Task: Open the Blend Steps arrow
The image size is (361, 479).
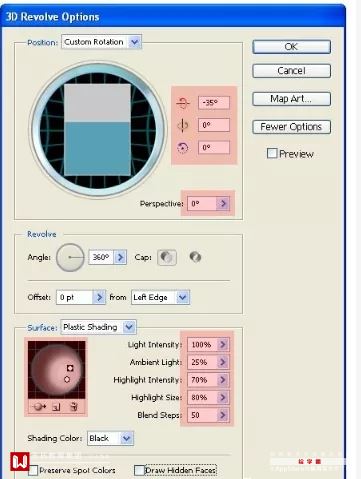Action: [x=223, y=415]
